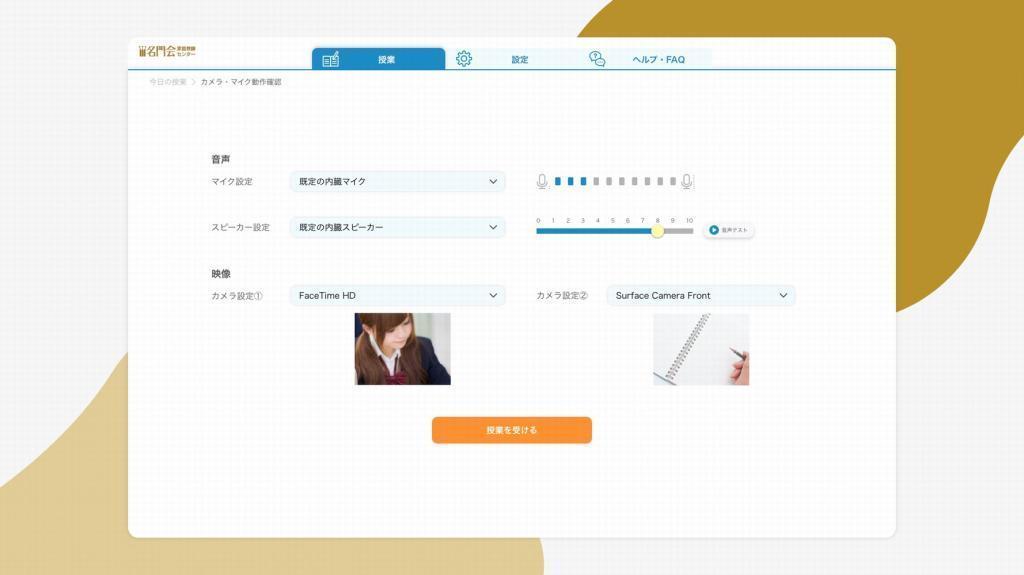The width and height of the screenshot is (1024, 575).
Task: Click the student camera preview thumbnail
Action: [402, 349]
